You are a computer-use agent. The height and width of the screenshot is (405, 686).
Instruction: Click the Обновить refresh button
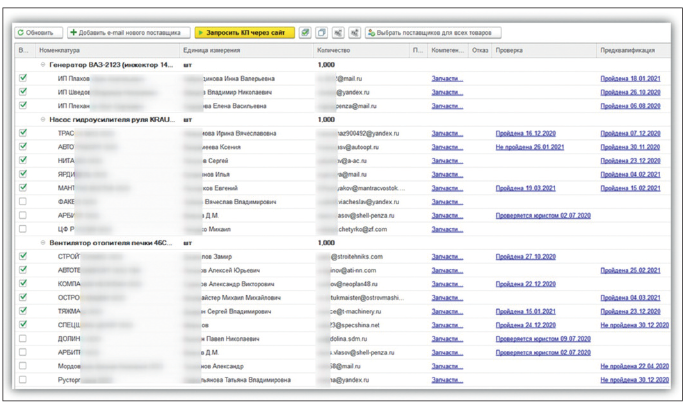coord(39,32)
